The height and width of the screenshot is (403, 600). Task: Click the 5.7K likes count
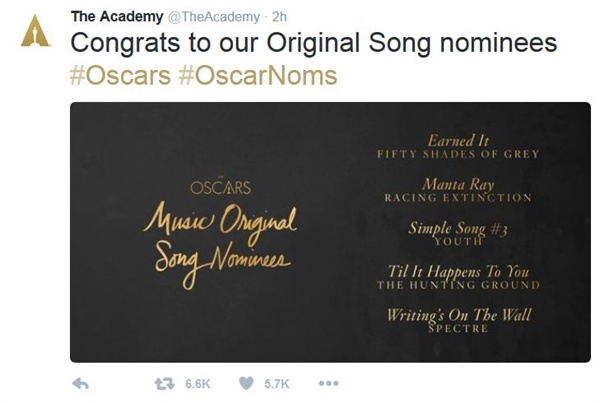click(x=277, y=383)
